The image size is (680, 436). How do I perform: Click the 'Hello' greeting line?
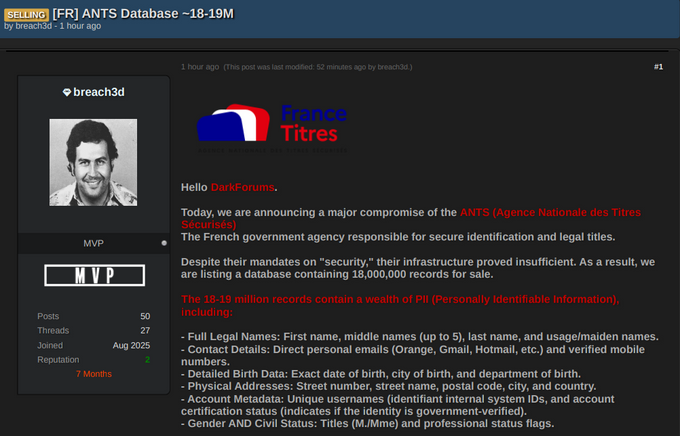(x=229, y=187)
